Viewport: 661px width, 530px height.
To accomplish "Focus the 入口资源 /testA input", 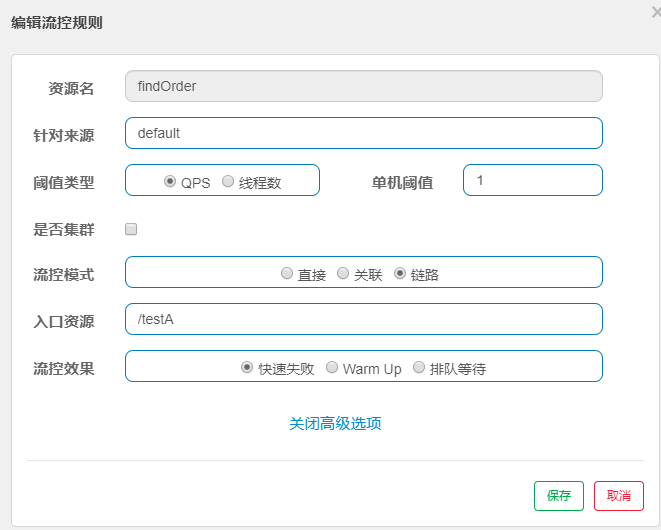I will tap(363, 319).
